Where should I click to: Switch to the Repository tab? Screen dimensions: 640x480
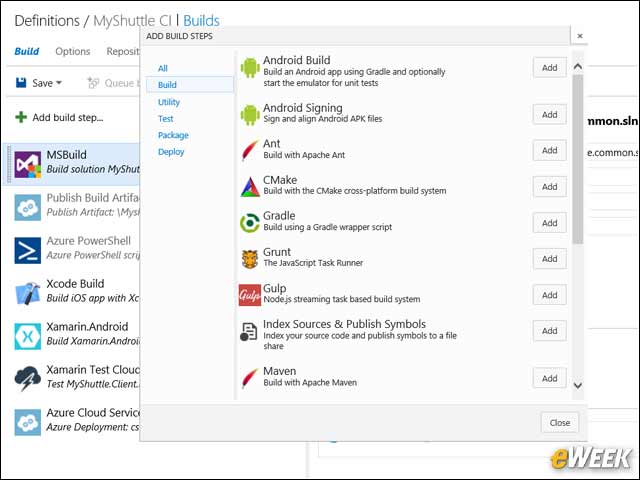(123, 51)
